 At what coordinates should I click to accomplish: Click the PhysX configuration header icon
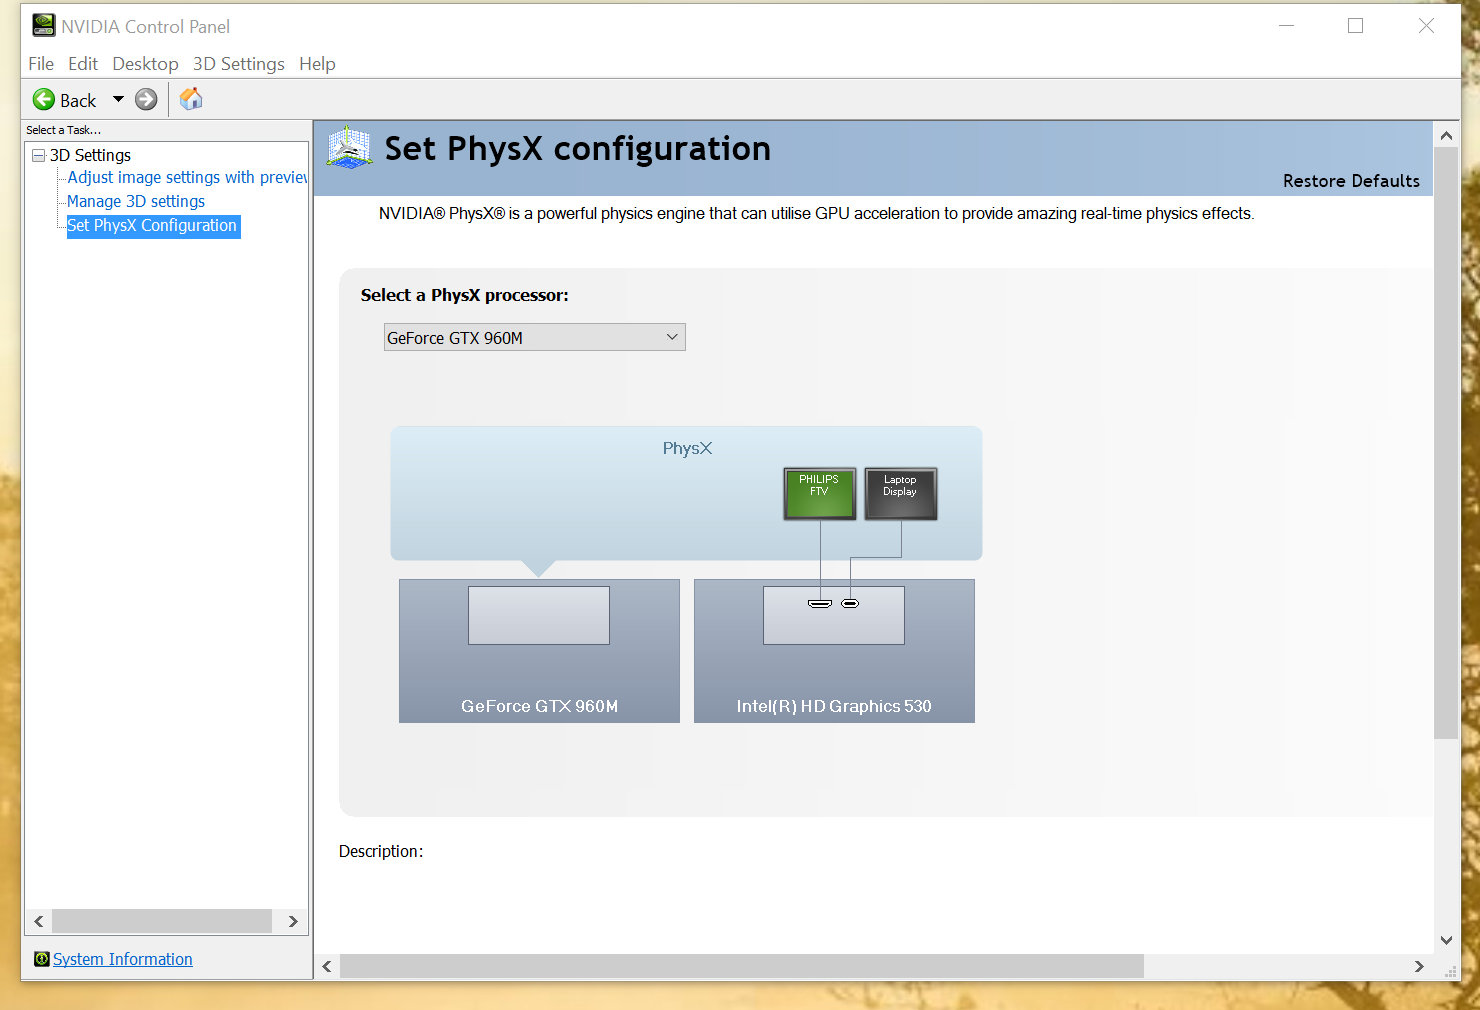tap(350, 147)
